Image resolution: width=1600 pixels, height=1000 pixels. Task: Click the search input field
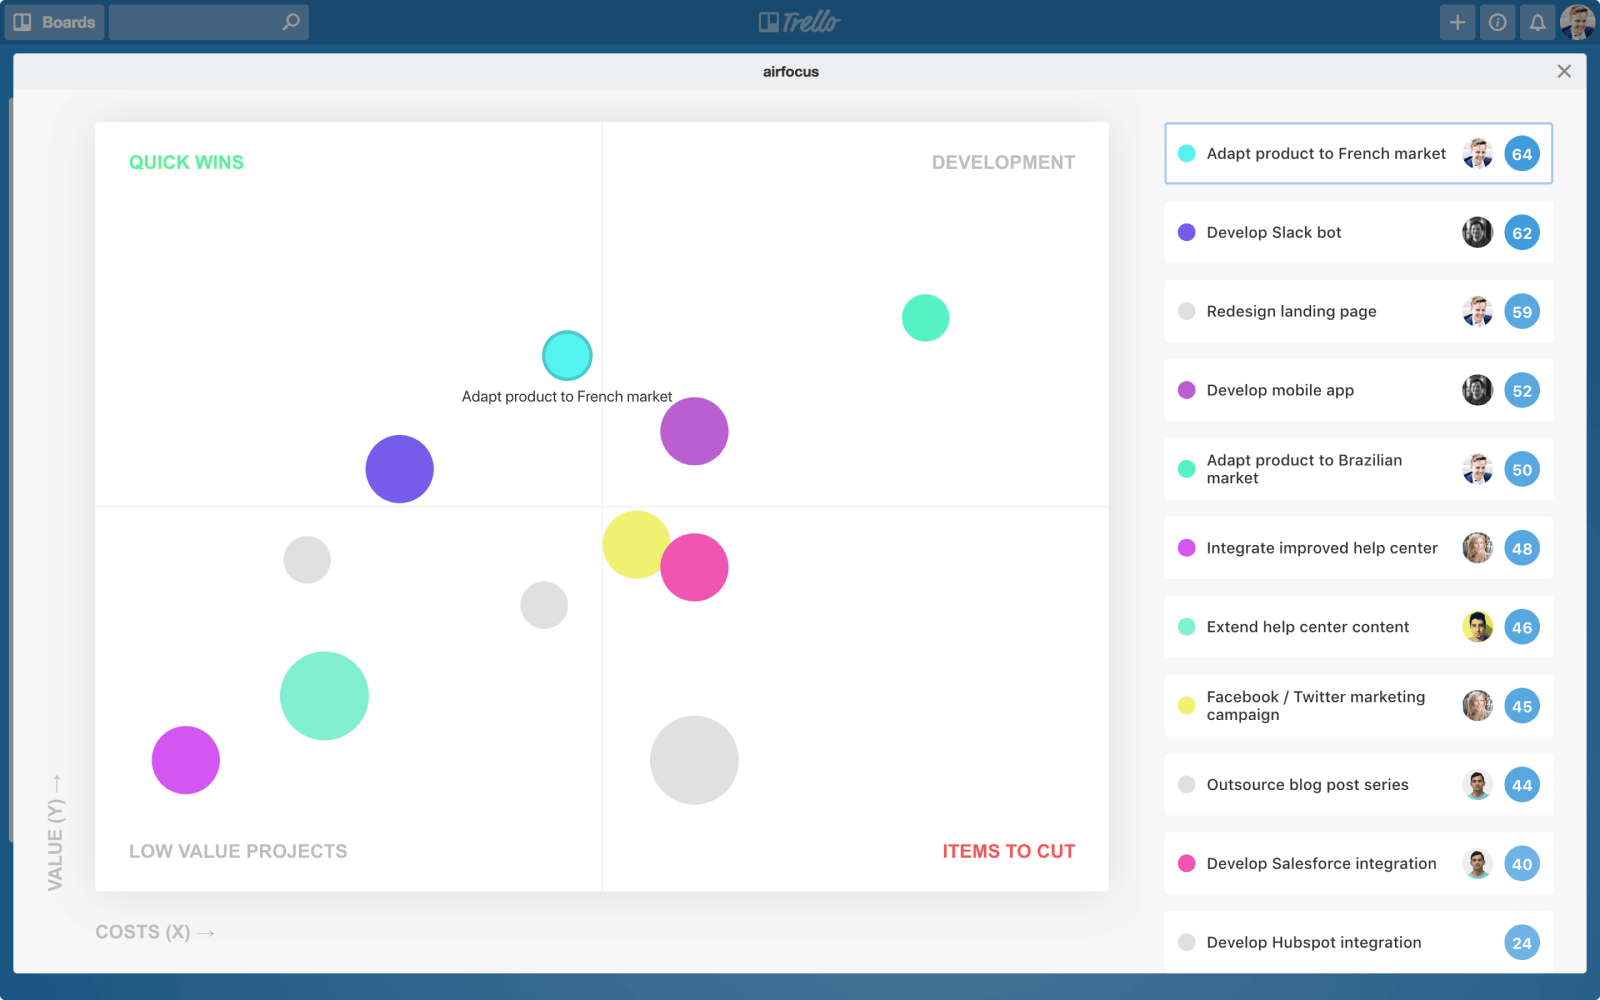195,22
